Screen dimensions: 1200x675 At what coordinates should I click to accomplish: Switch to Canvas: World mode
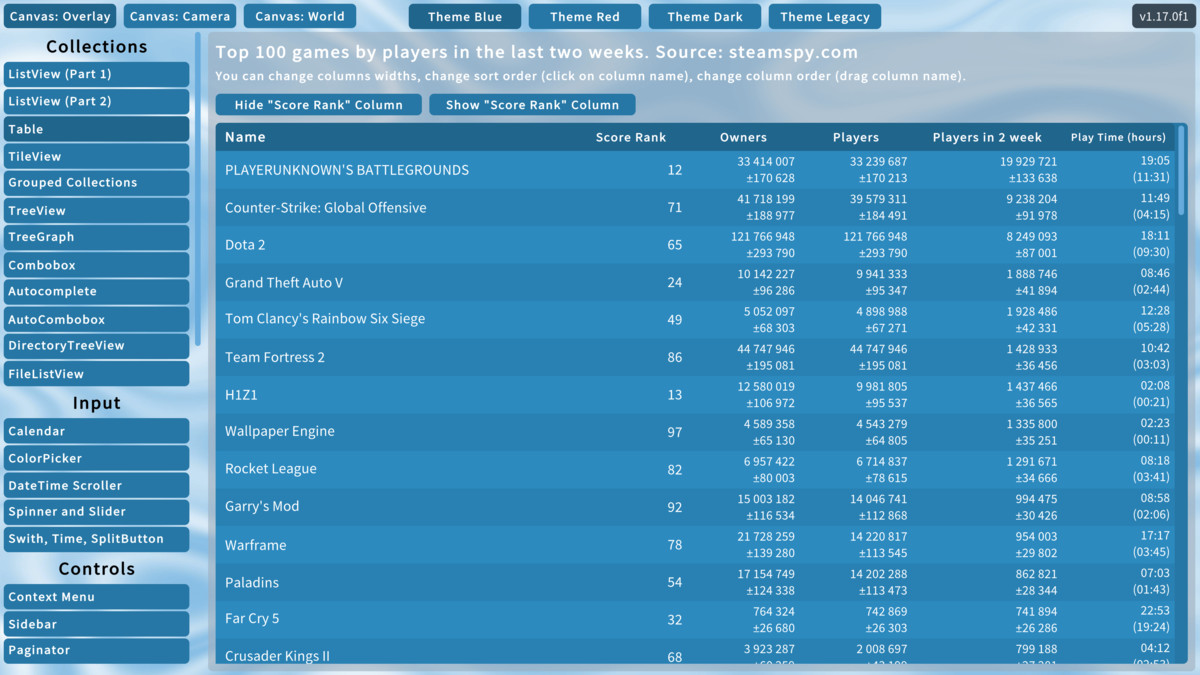300,16
